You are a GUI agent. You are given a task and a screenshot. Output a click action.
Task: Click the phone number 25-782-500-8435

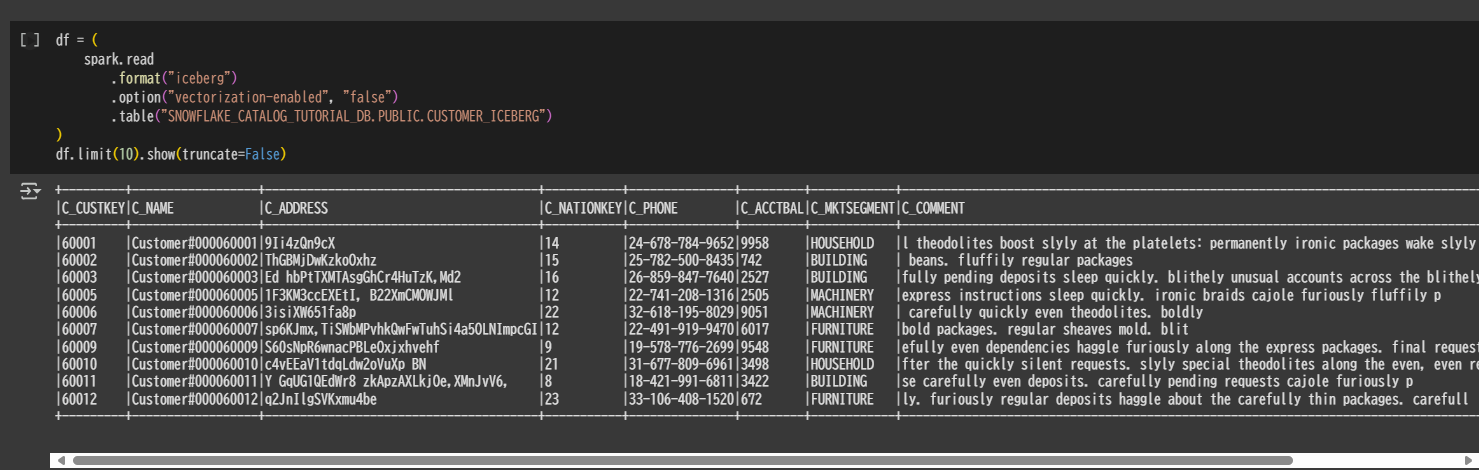(x=680, y=260)
